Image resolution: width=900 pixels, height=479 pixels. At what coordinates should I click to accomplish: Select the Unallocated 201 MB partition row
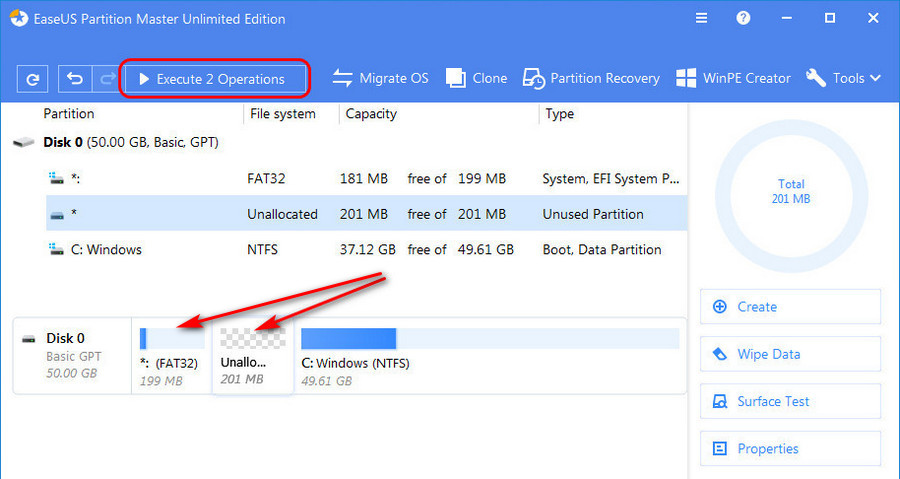(x=366, y=213)
